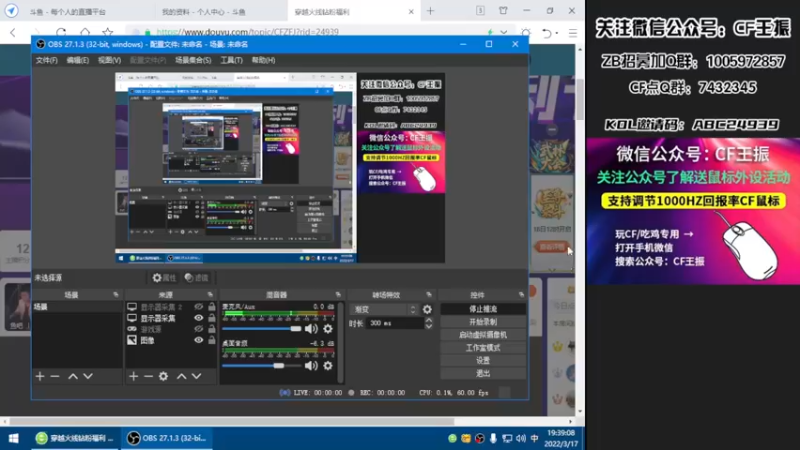The width and height of the screenshot is (800, 450).
Task: Click 开始录制 button
Action: coord(483,322)
